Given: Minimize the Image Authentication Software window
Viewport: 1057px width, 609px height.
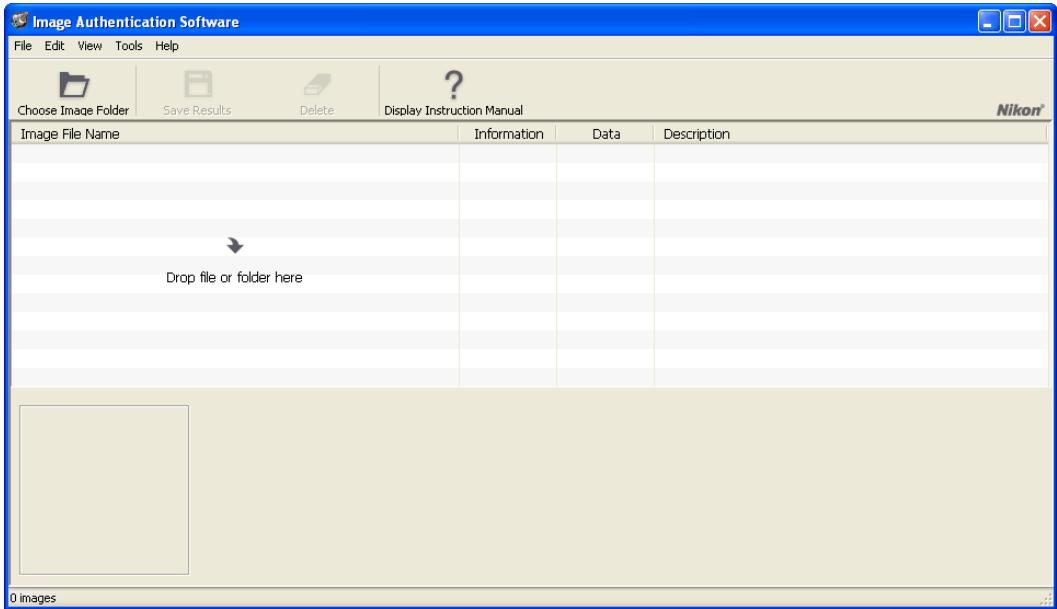Looking at the screenshot, I should [x=988, y=22].
